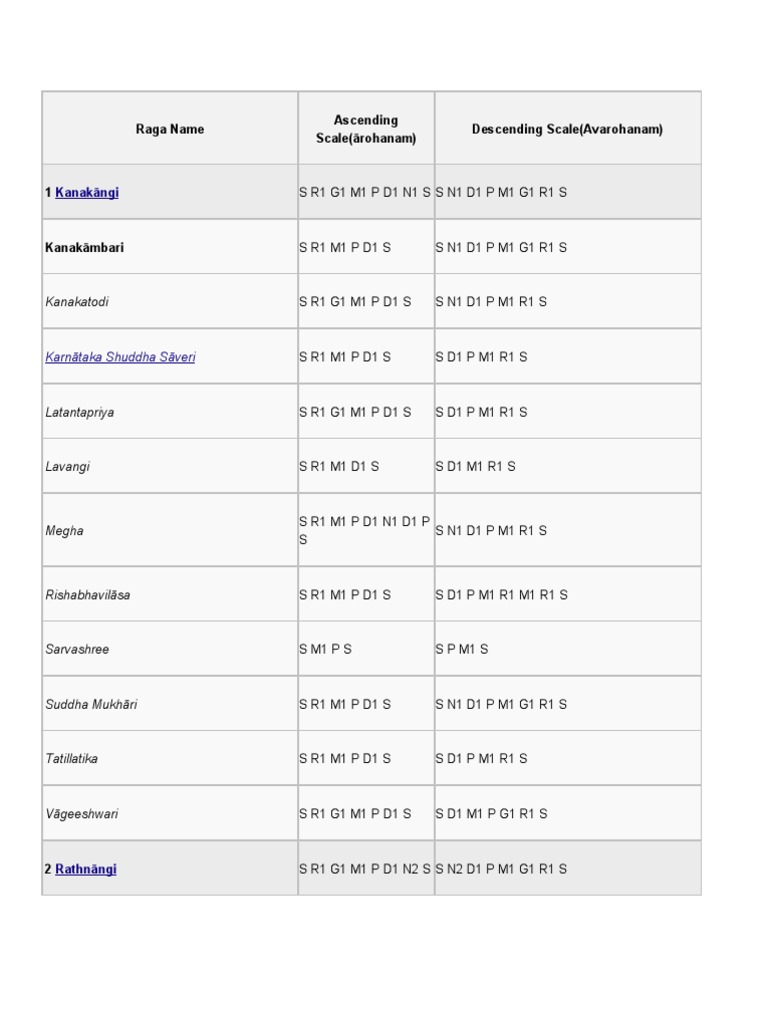Open the Karnātaka Shuddha Sāveri link

click(x=120, y=357)
